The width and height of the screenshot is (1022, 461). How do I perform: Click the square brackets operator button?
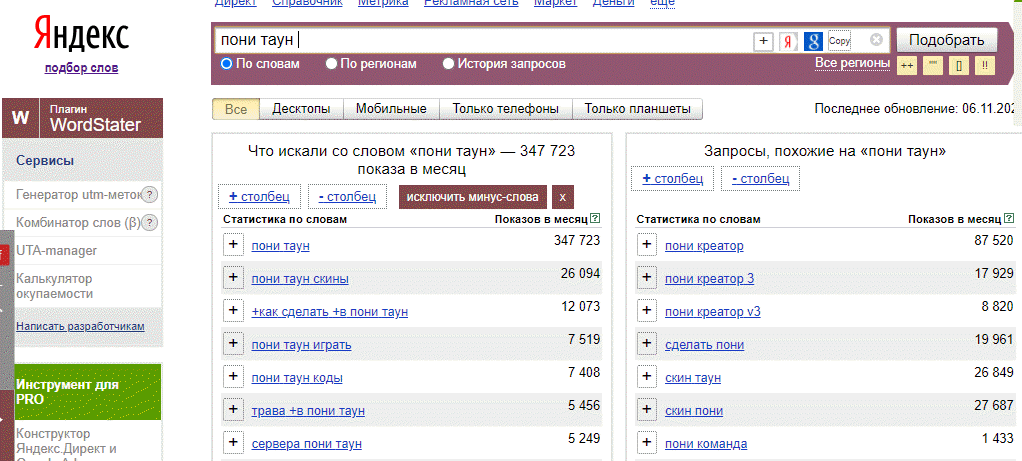click(959, 66)
